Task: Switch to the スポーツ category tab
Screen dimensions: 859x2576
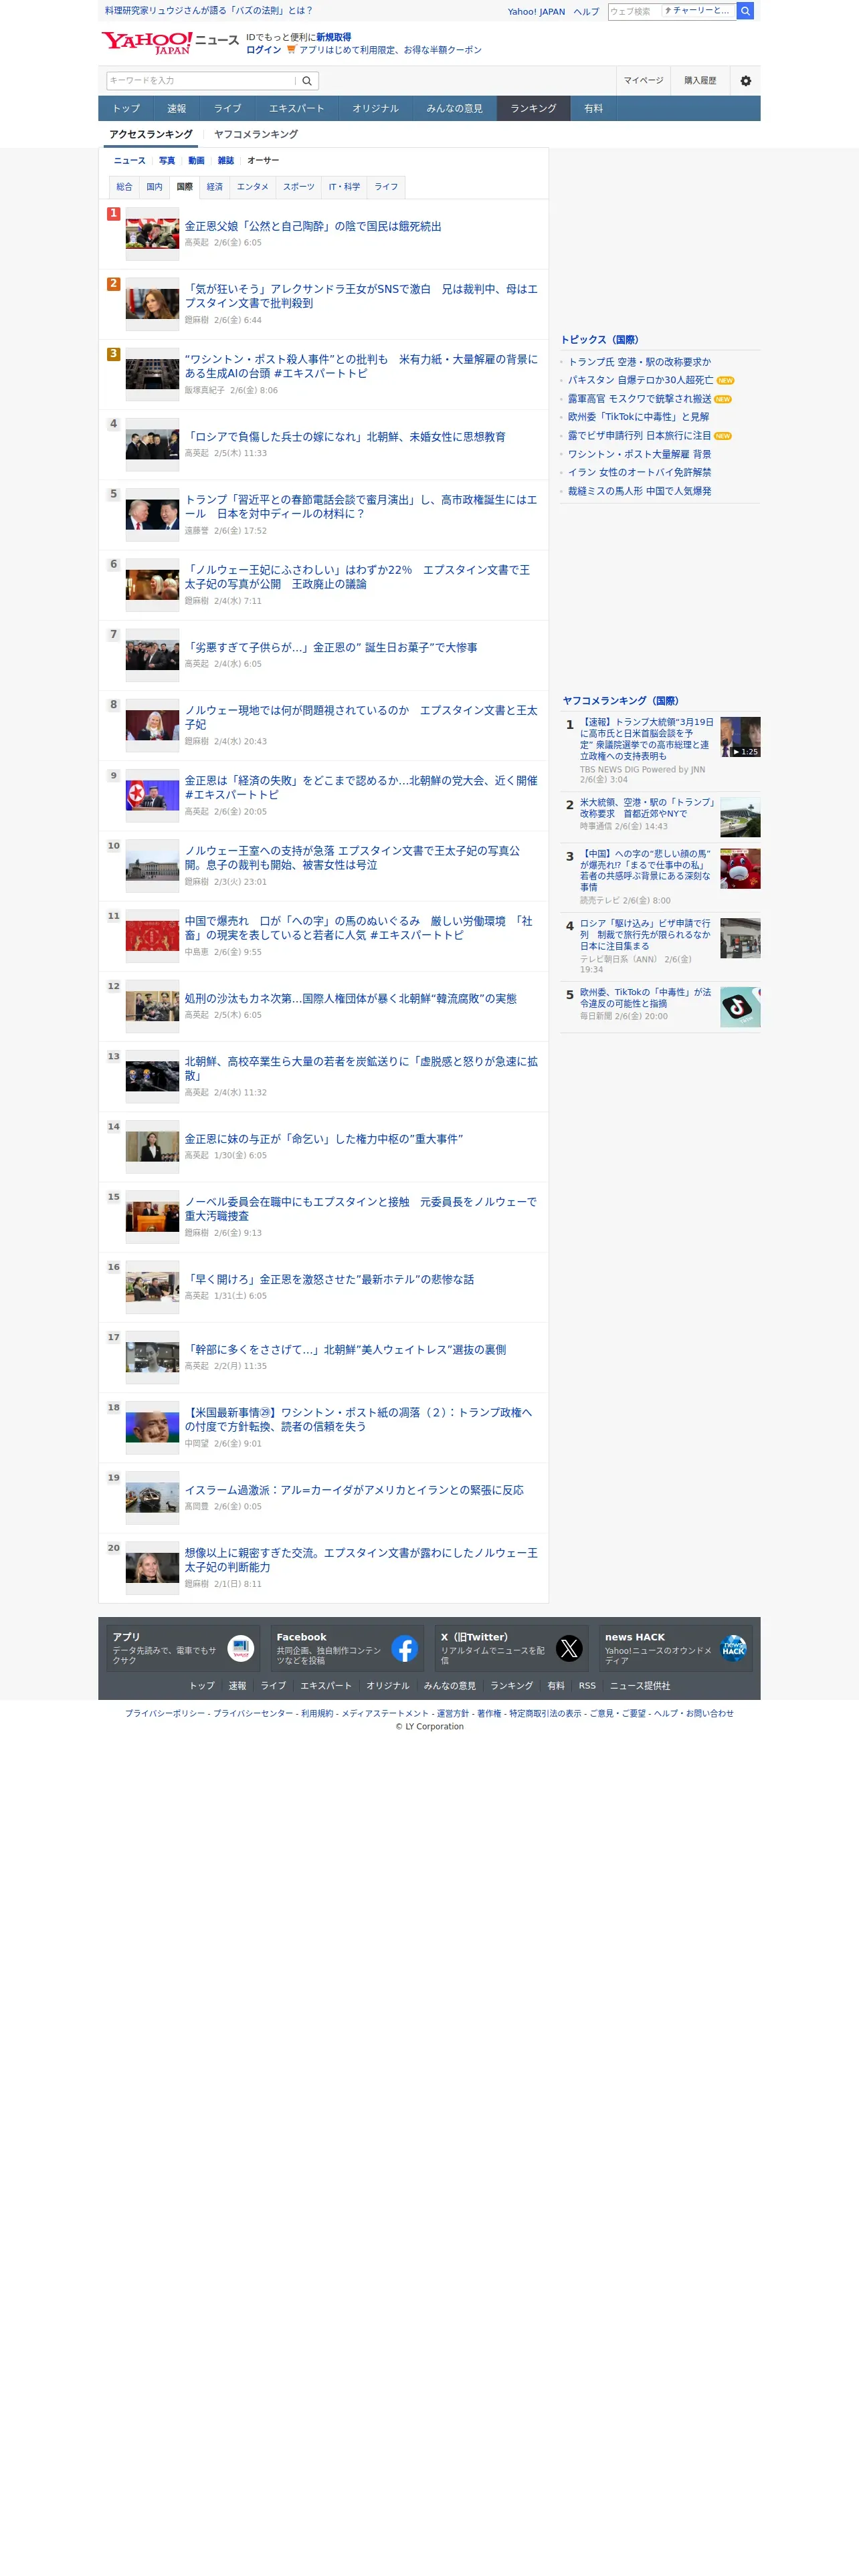Action: point(298,187)
